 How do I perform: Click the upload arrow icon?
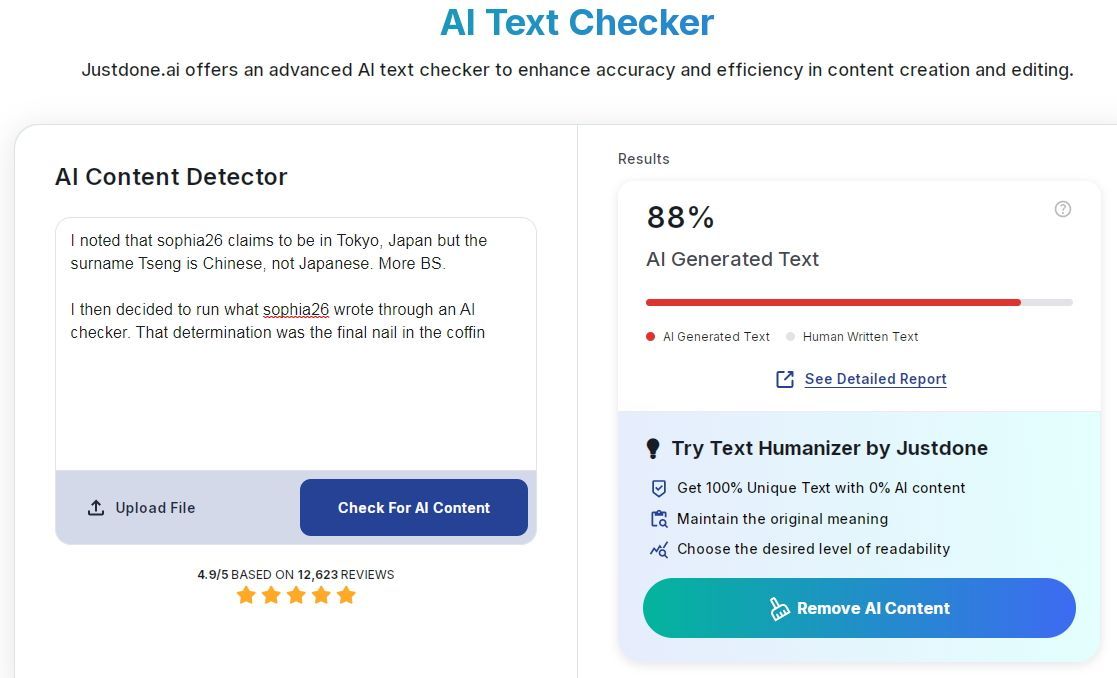click(x=96, y=508)
